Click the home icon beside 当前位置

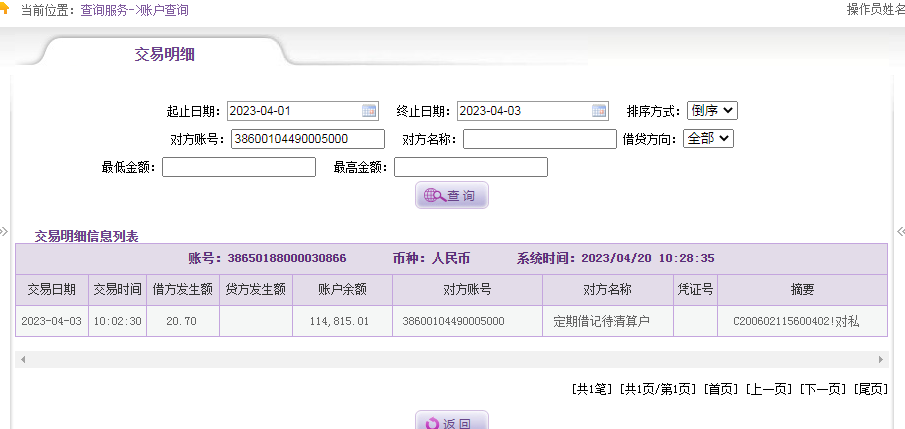pyautogui.click(x=4, y=10)
